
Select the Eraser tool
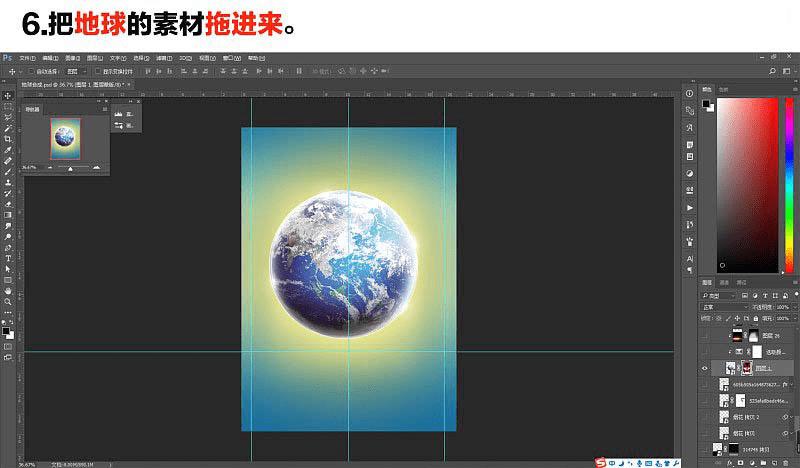click(8, 204)
